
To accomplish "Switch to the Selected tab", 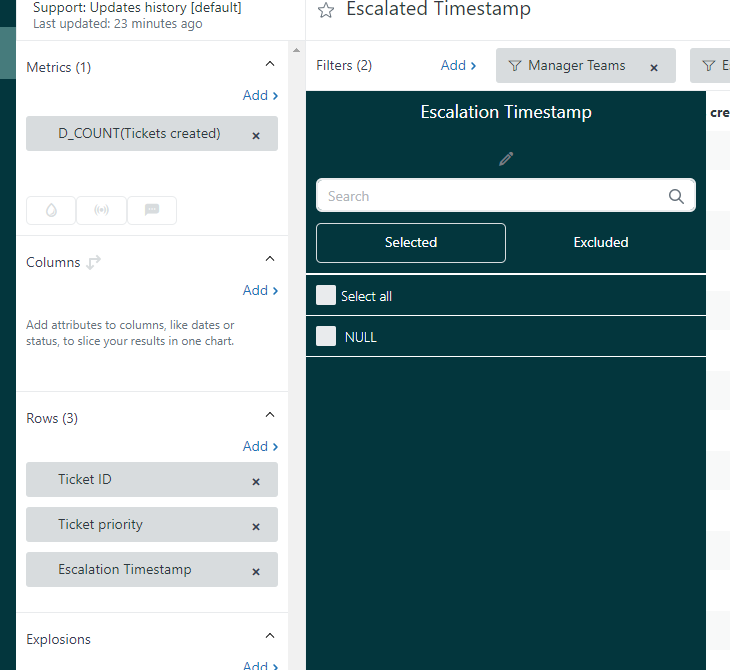I will pyautogui.click(x=411, y=242).
